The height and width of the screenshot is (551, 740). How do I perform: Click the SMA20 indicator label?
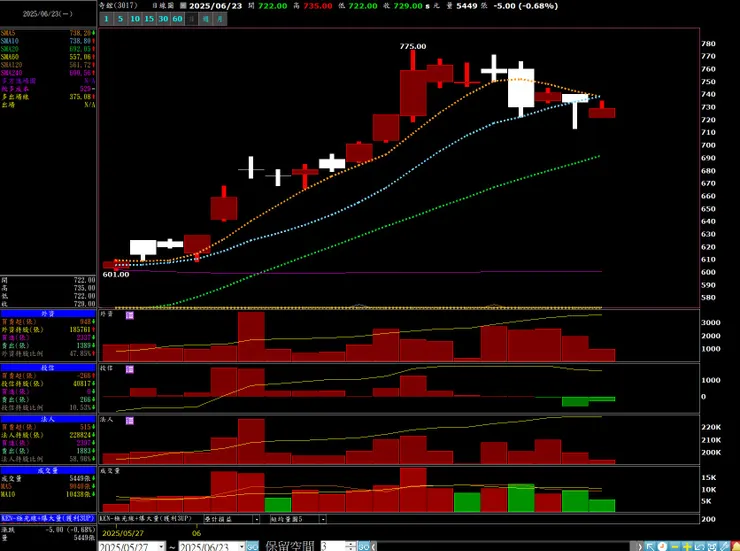9,49
